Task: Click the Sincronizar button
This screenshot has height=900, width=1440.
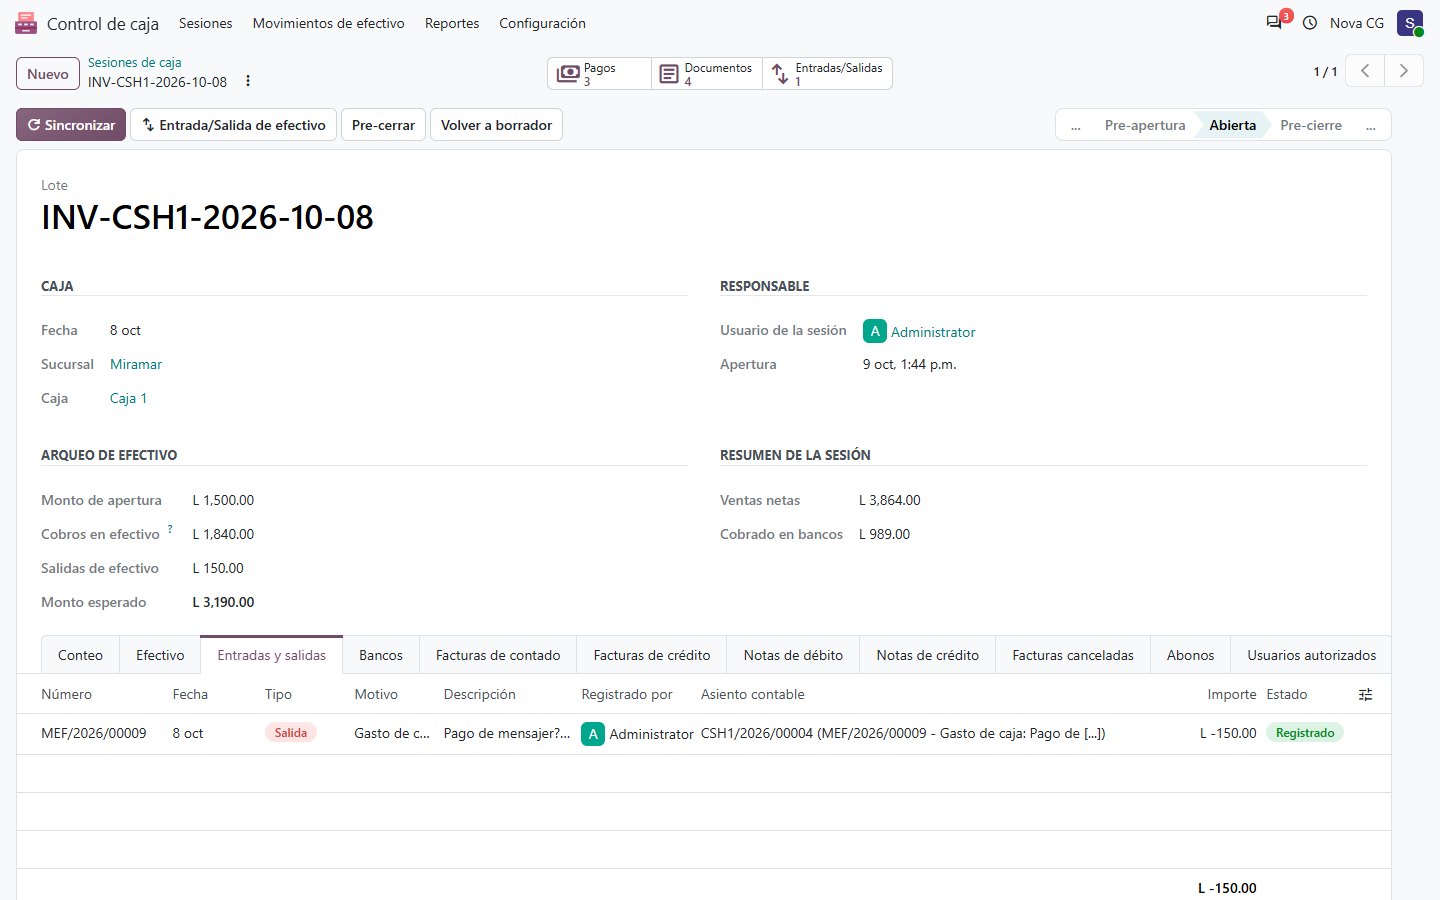Action: (71, 125)
